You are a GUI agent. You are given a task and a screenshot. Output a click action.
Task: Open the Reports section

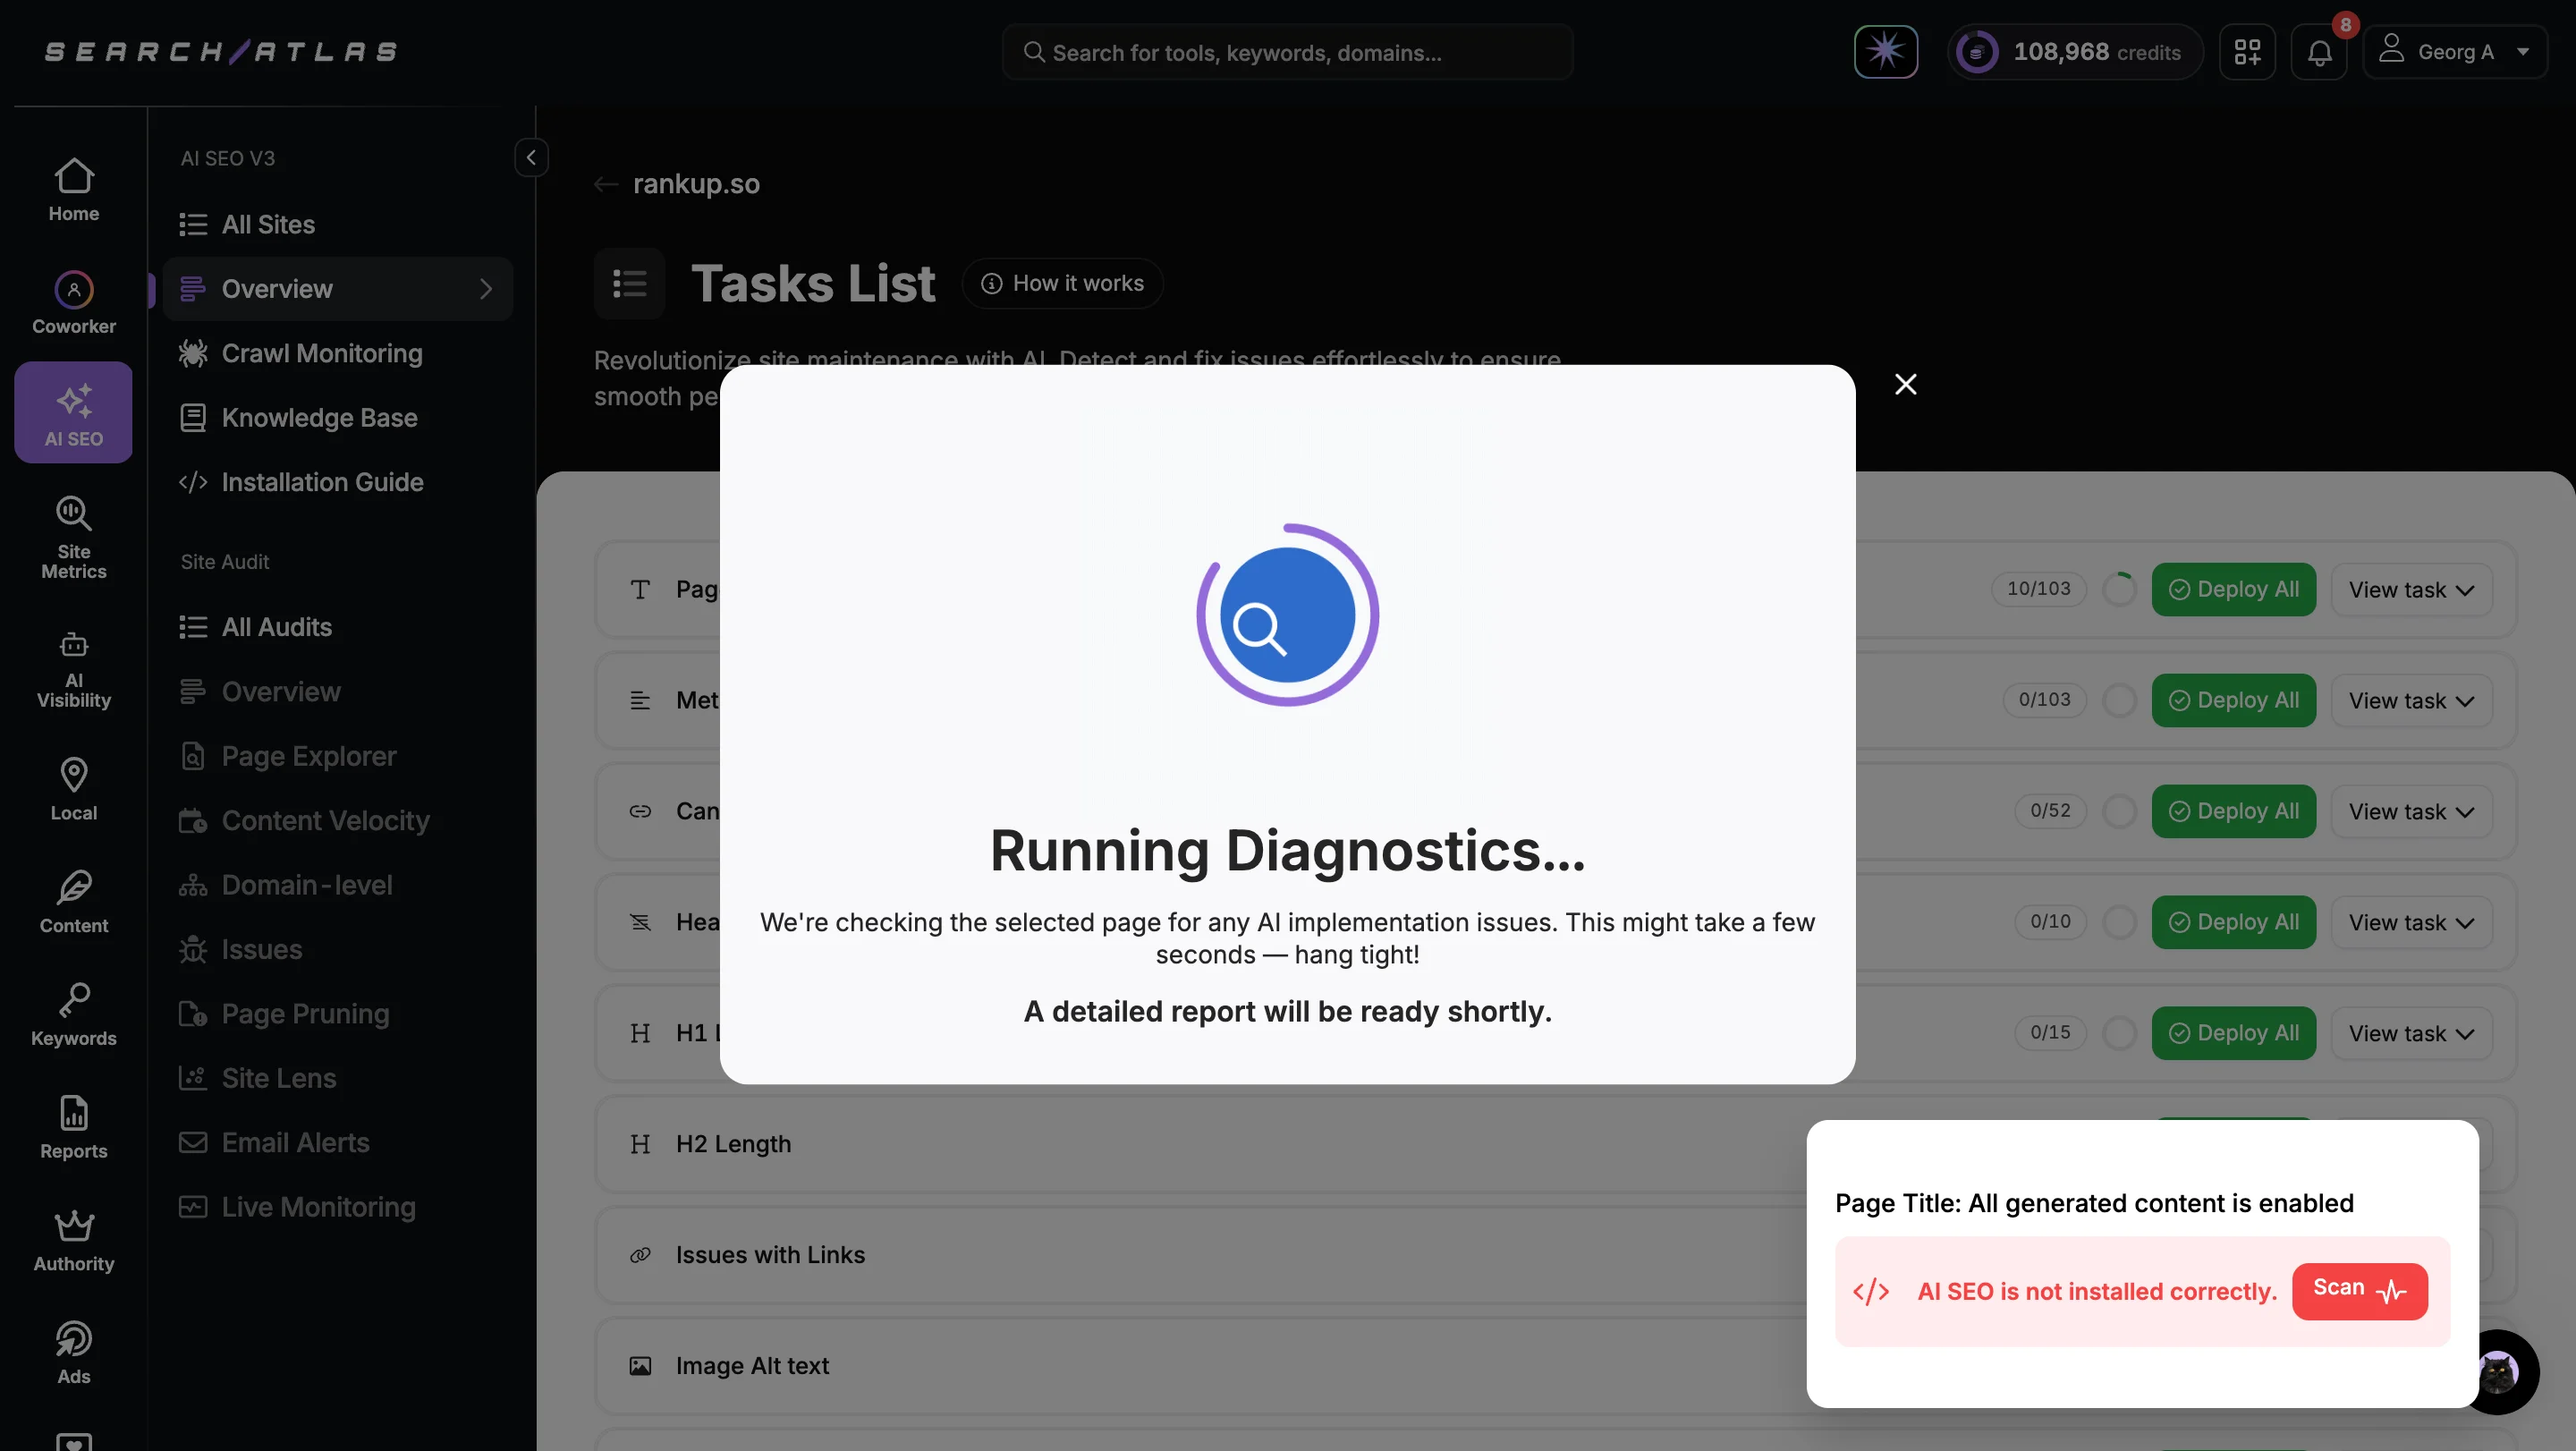click(x=73, y=1127)
